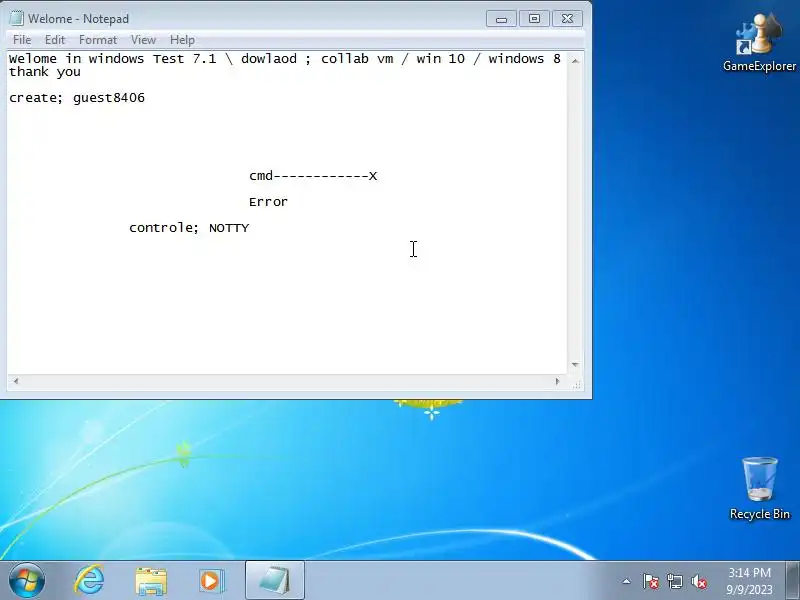
Task: Maximize the Notepad window
Action: (534, 19)
